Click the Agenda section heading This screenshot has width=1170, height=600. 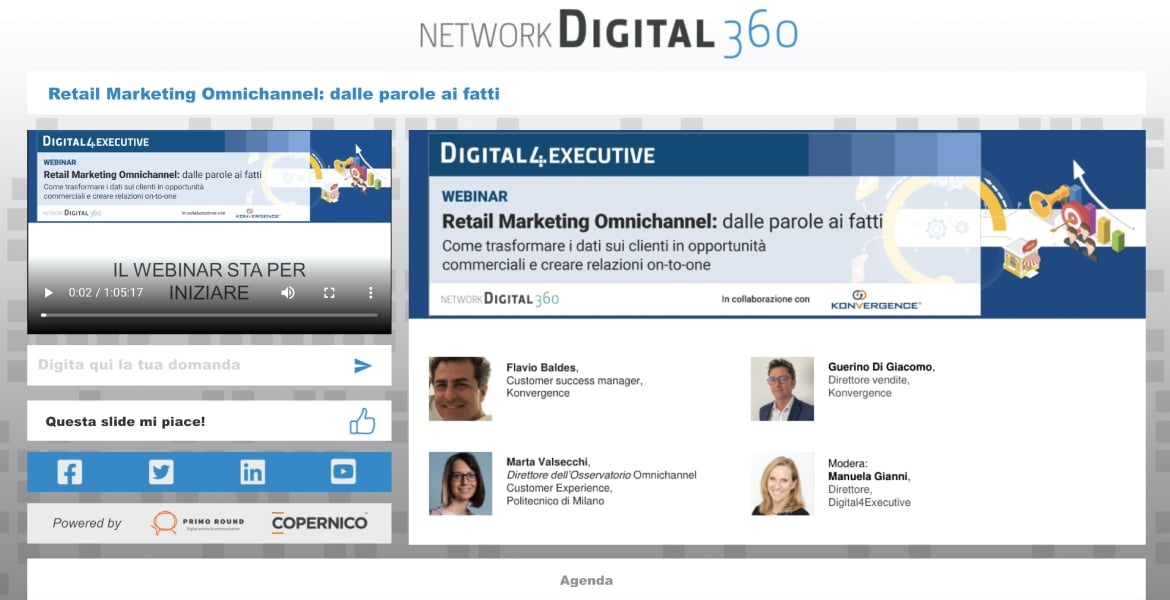(586, 581)
